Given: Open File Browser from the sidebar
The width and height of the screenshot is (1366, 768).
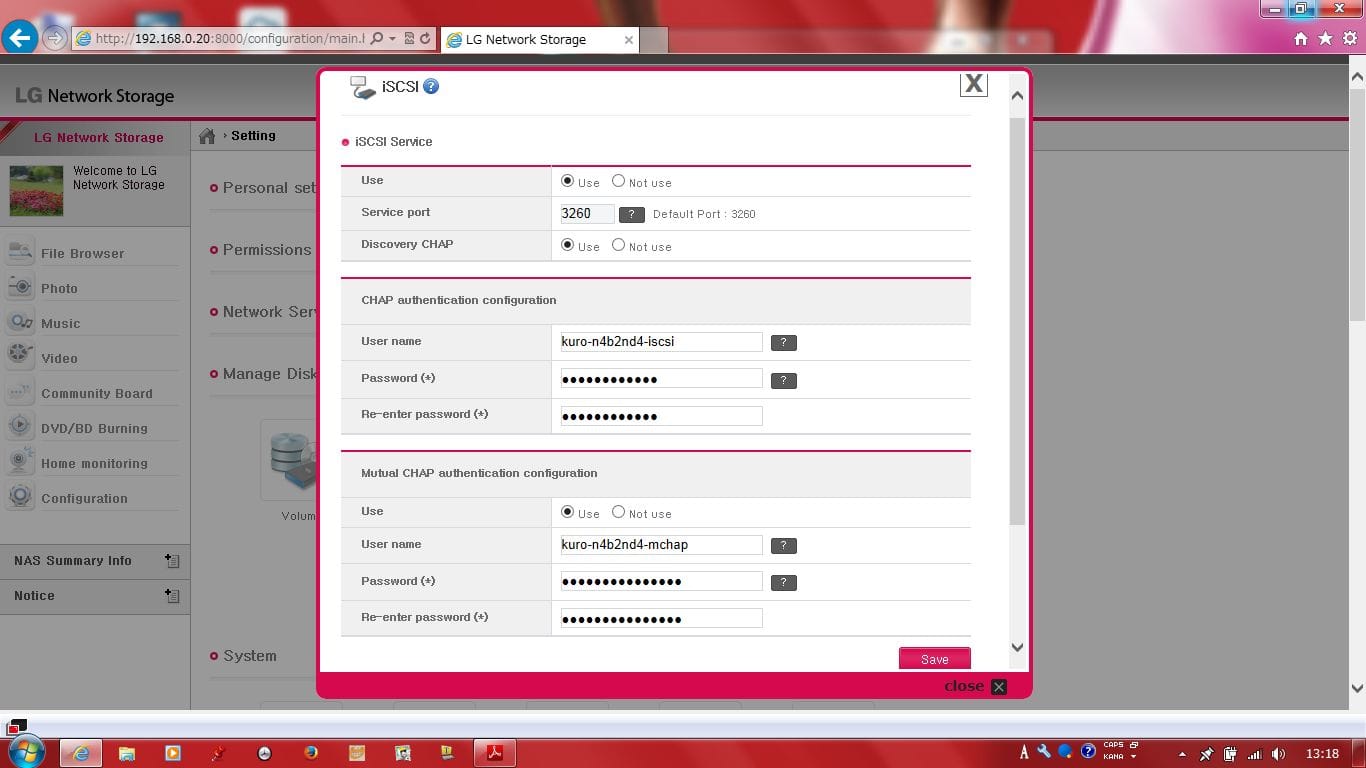Looking at the screenshot, I should [83, 253].
